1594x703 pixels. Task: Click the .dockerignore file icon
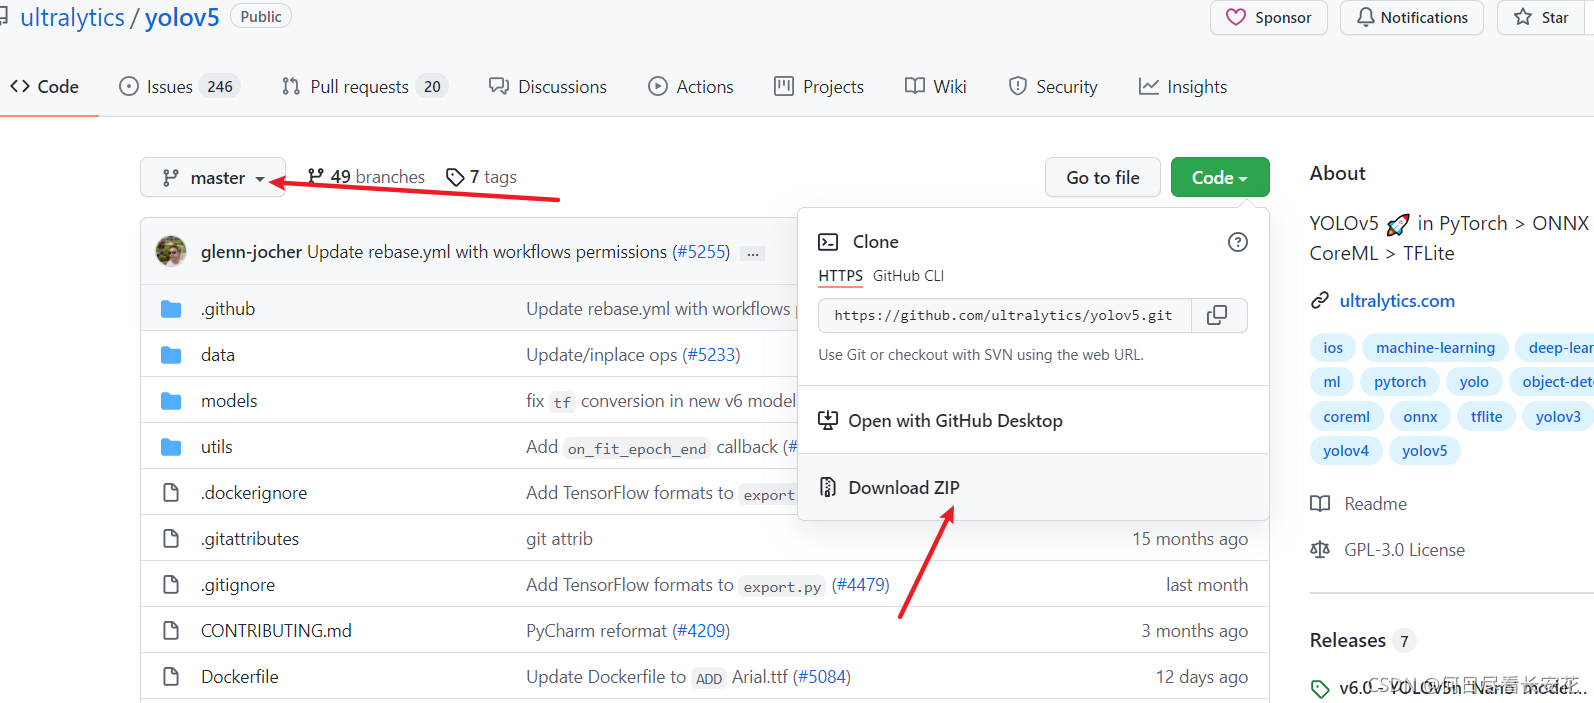pyautogui.click(x=171, y=493)
